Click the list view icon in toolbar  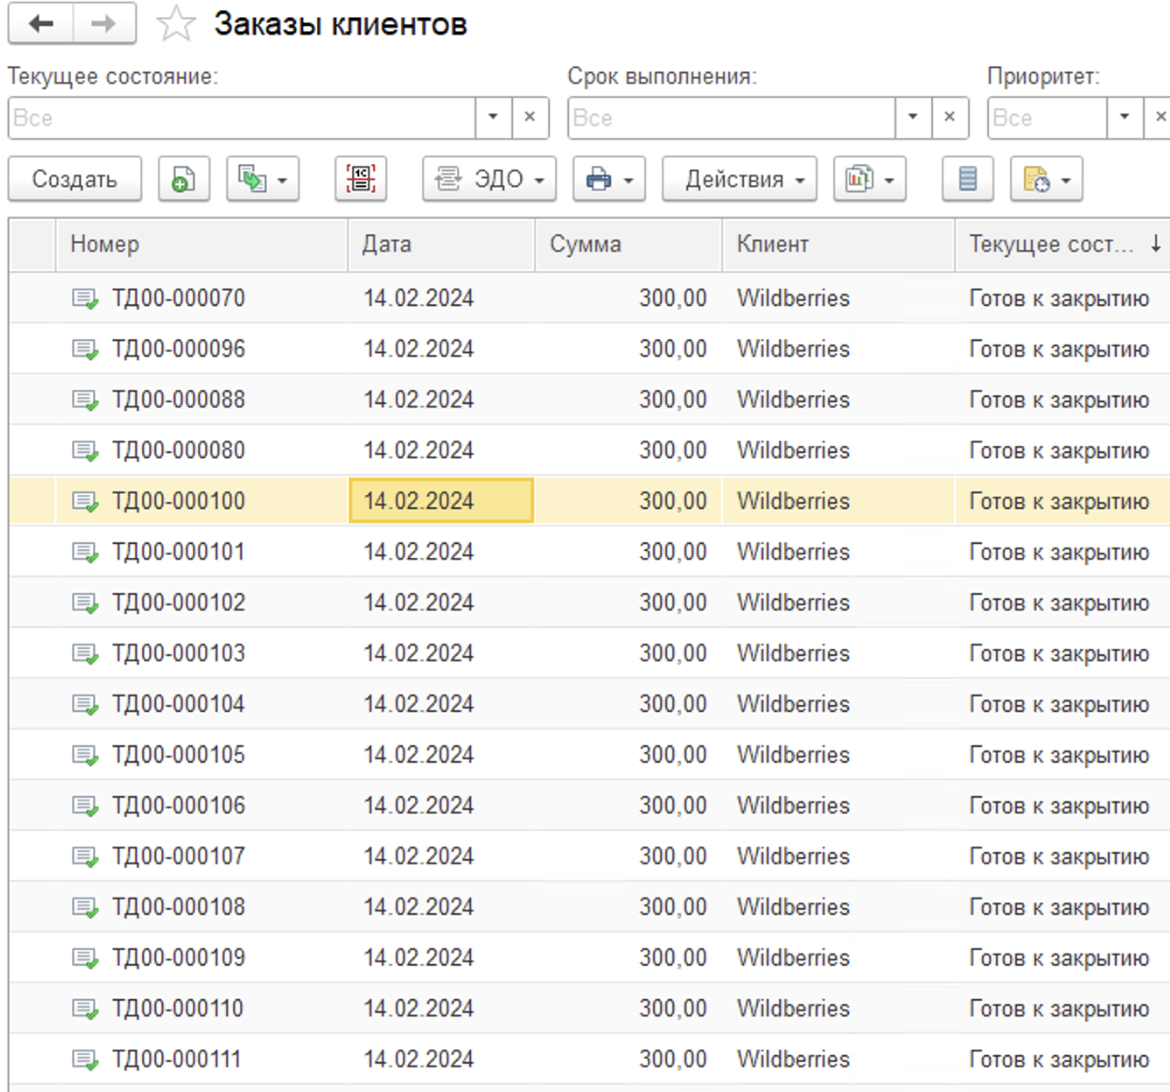click(967, 180)
